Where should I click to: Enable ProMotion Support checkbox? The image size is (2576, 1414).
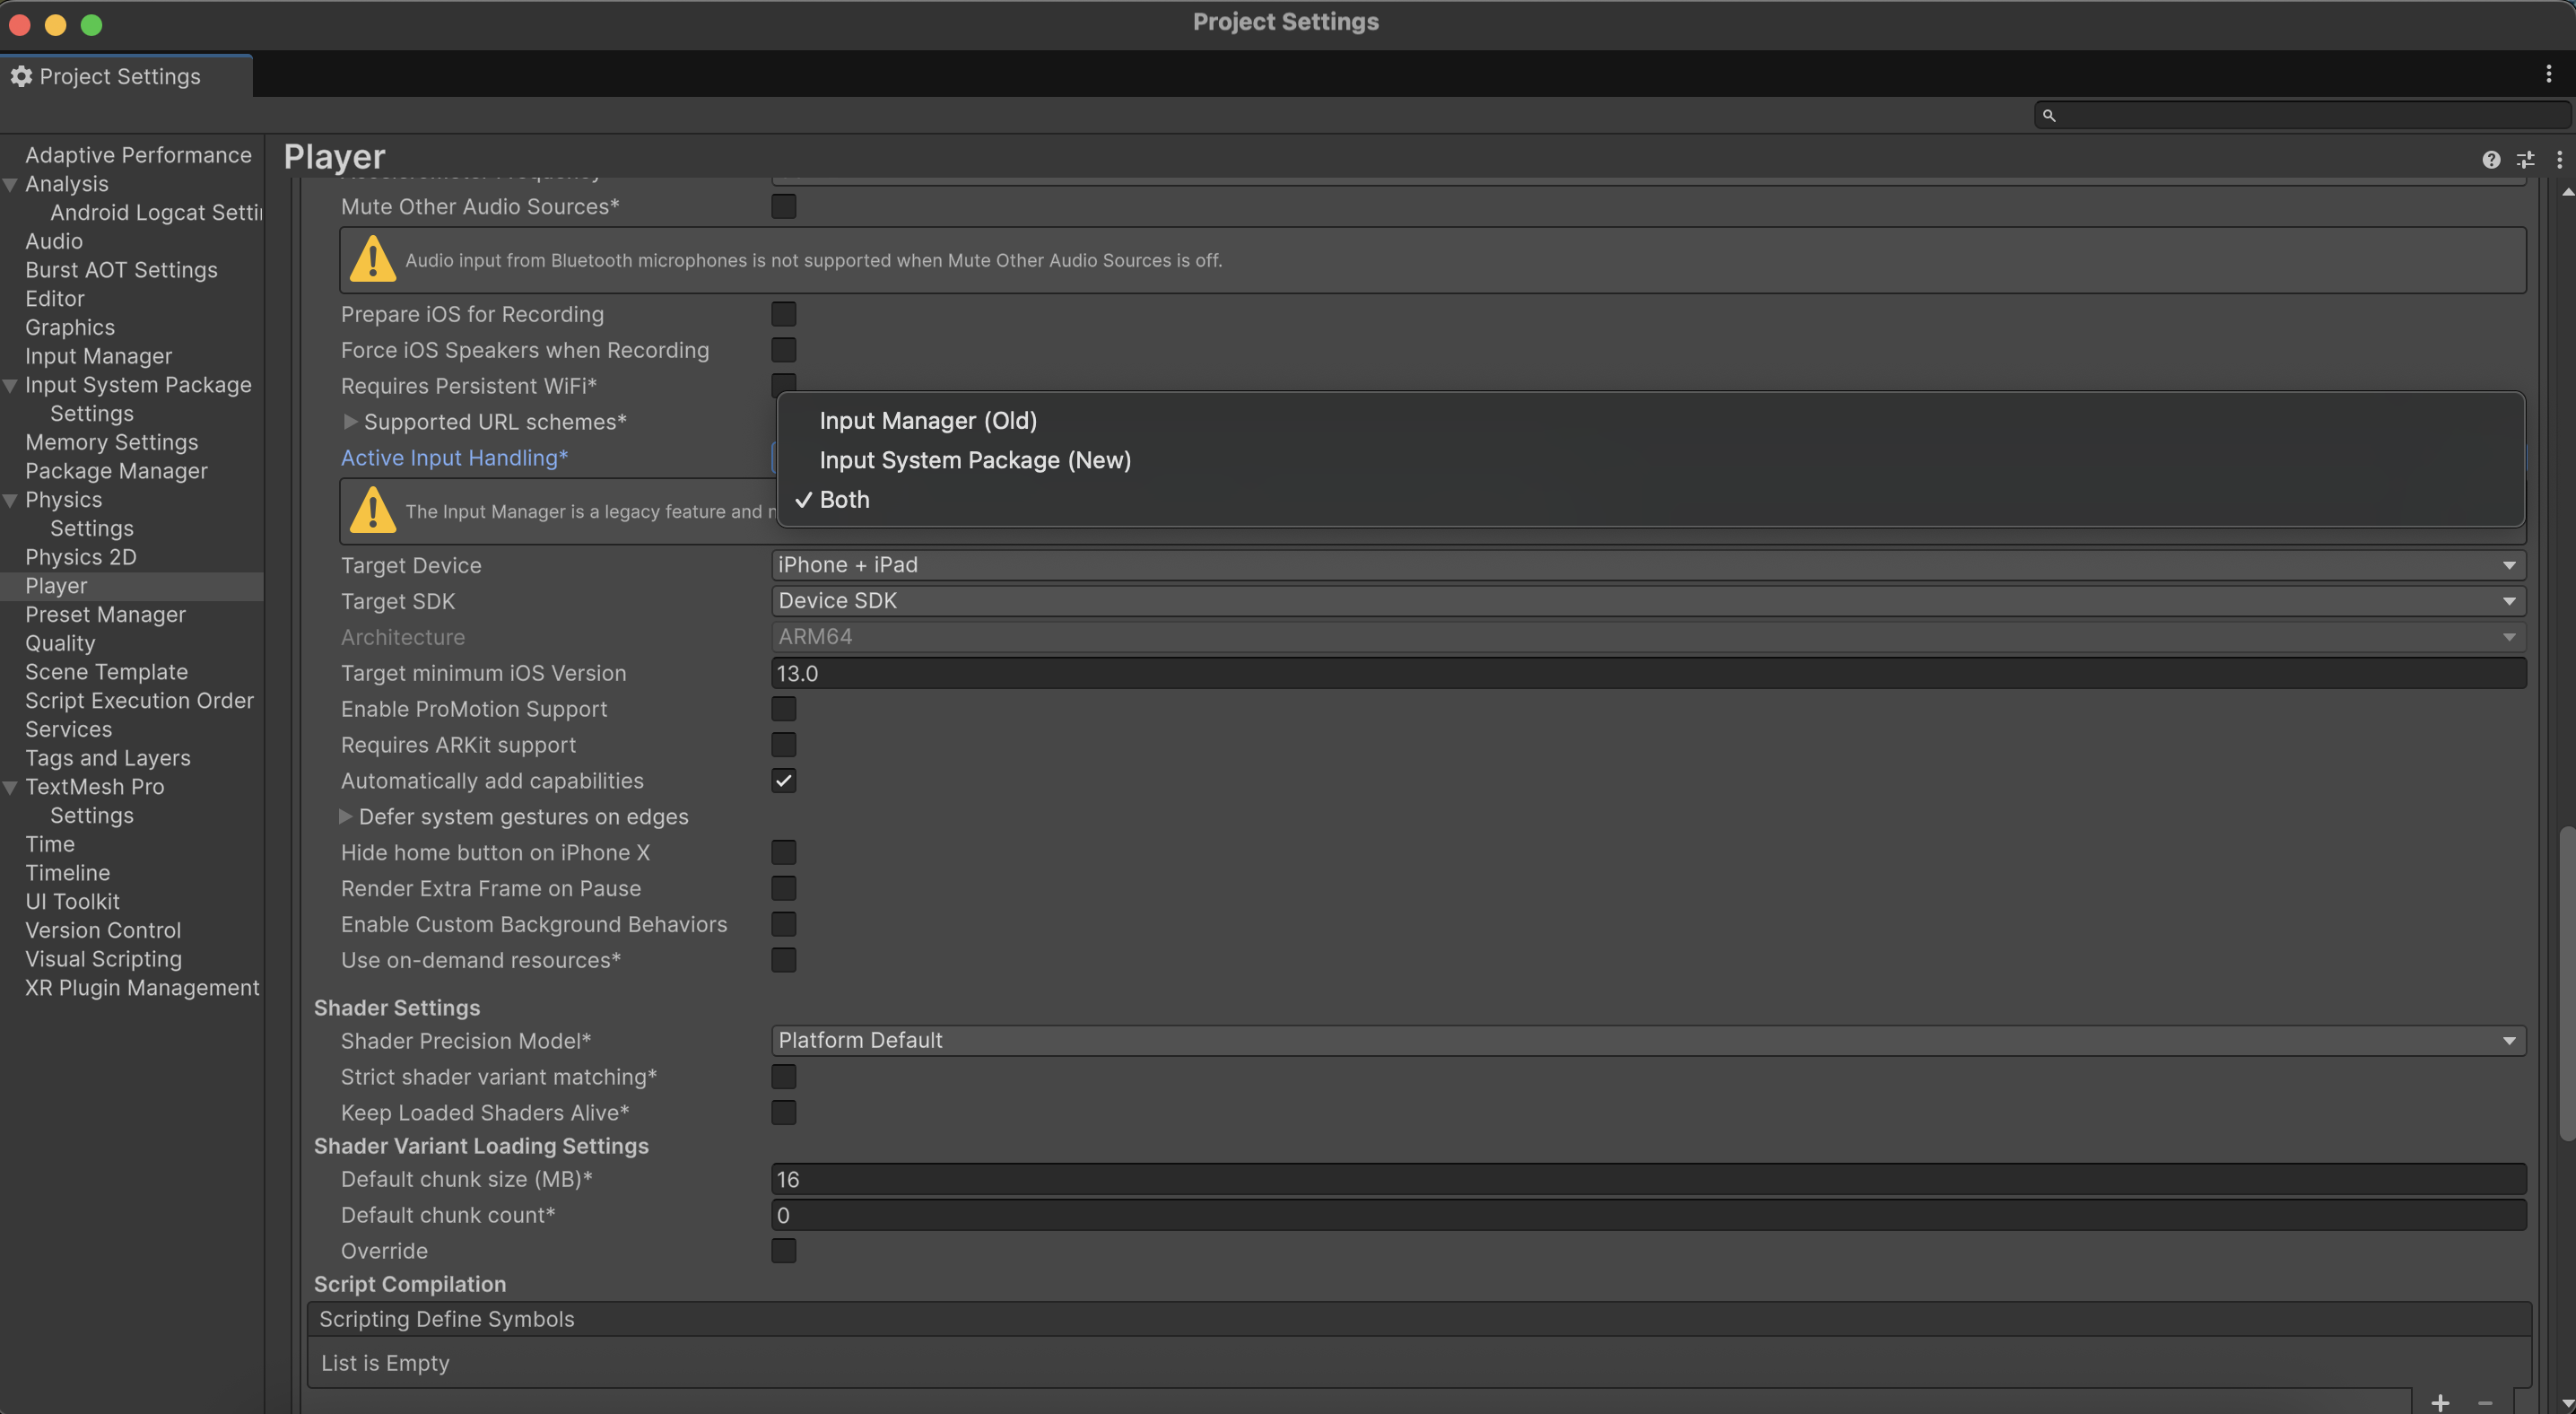(784, 709)
